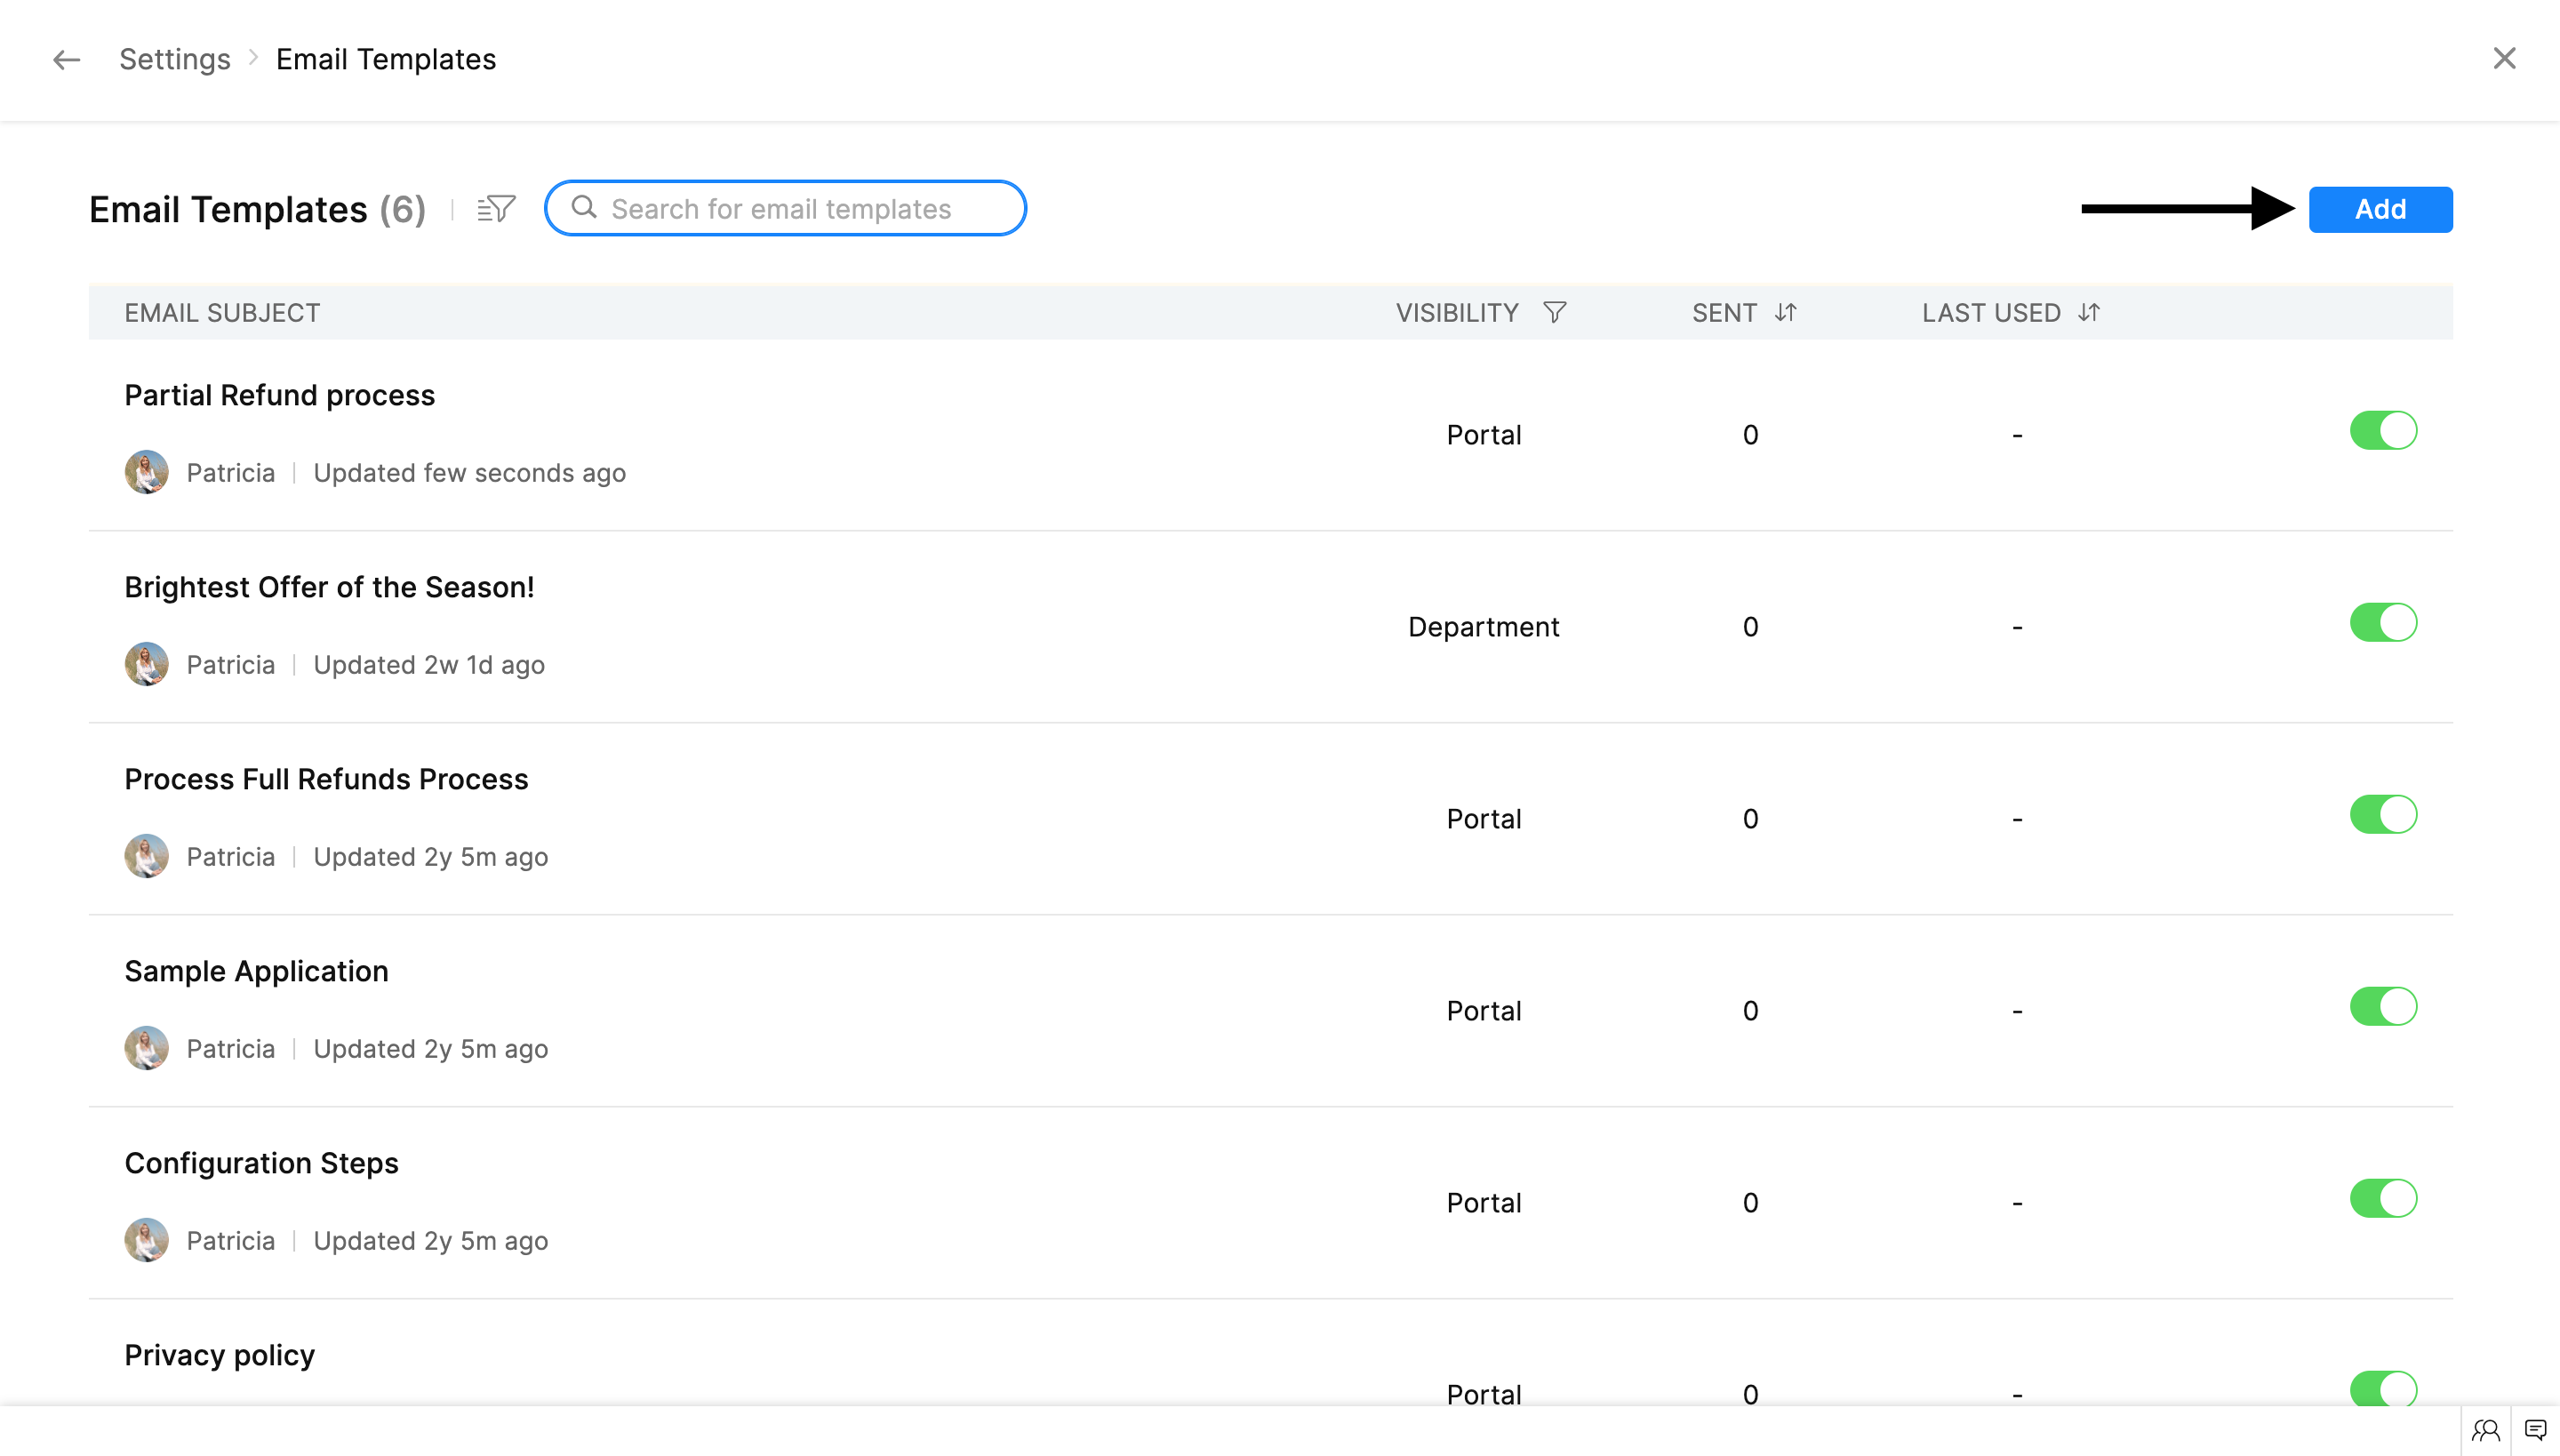
Task: Click the Visibility column filter icon
Action: [1554, 313]
